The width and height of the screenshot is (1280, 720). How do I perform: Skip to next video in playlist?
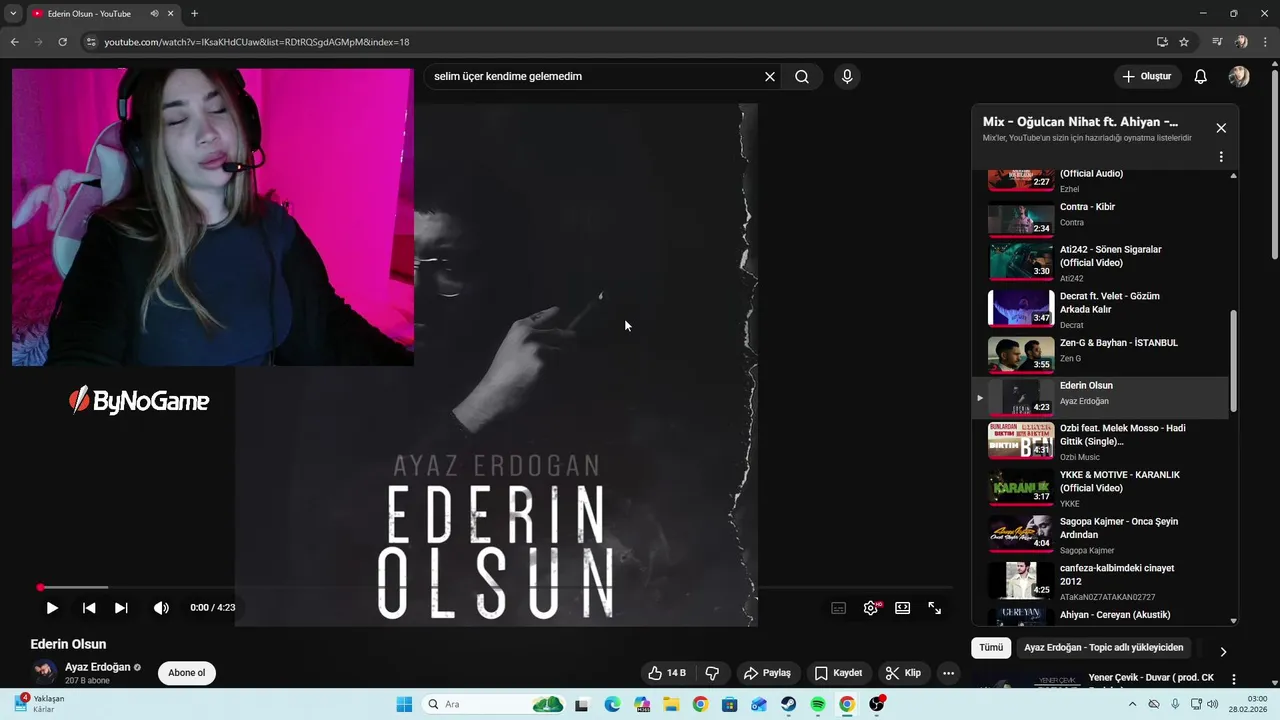click(121, 608)
